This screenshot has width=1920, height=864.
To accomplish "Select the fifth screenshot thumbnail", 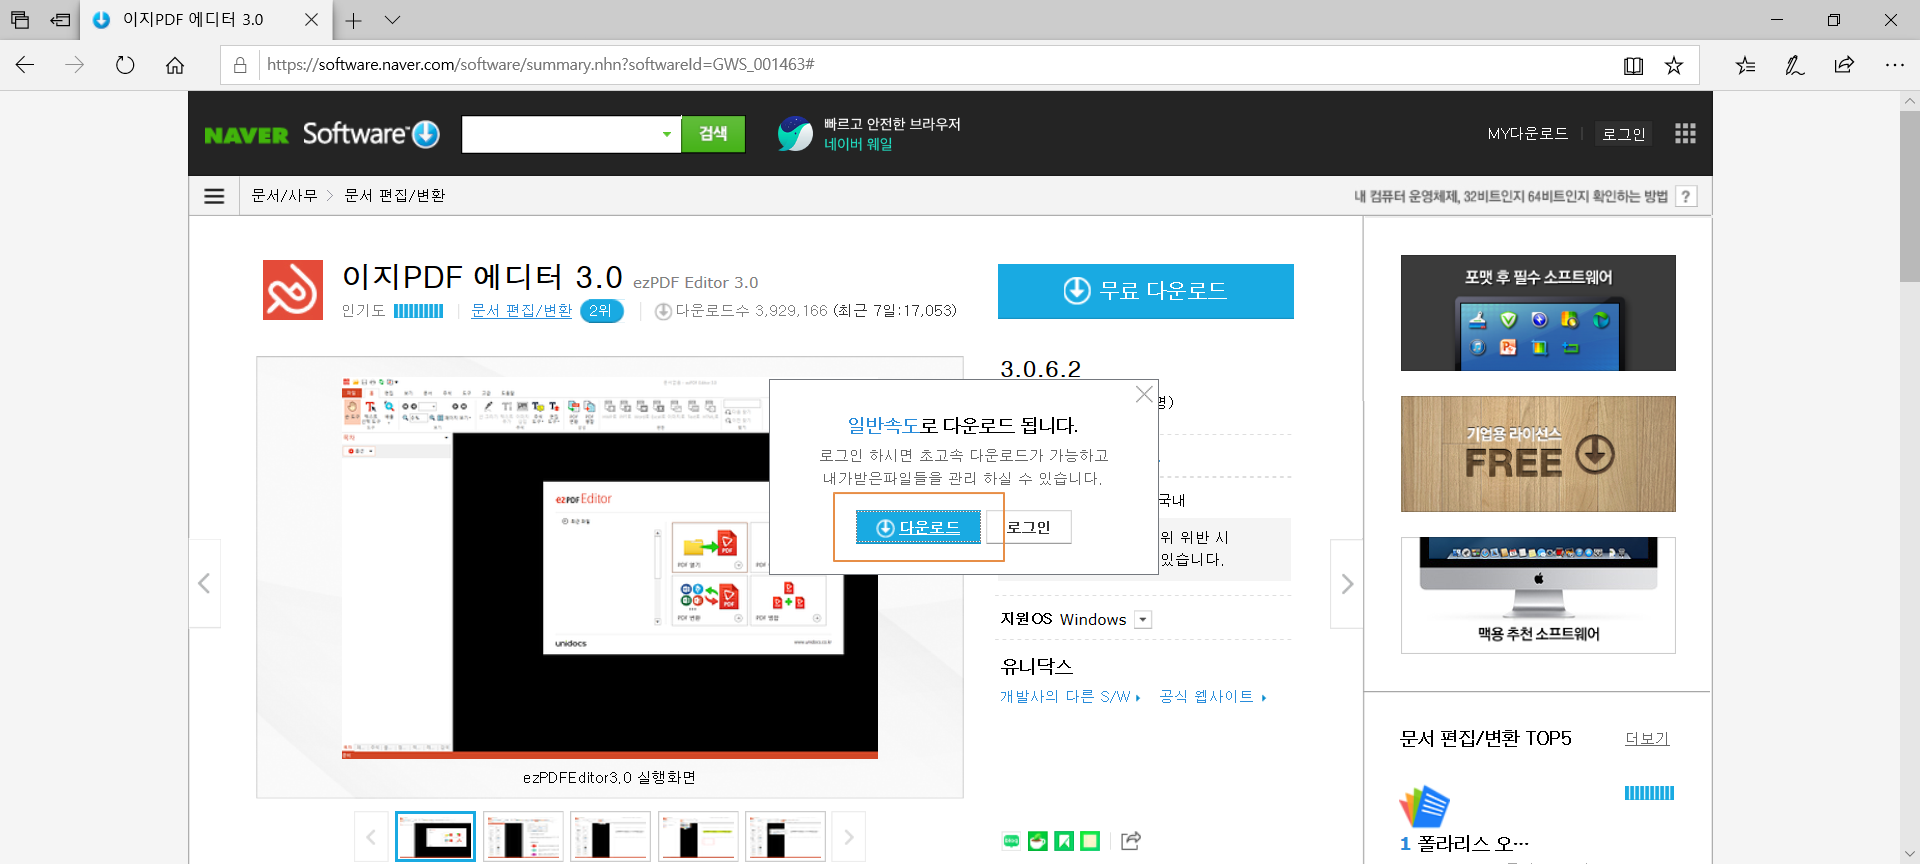I will (x=785, y=837).
